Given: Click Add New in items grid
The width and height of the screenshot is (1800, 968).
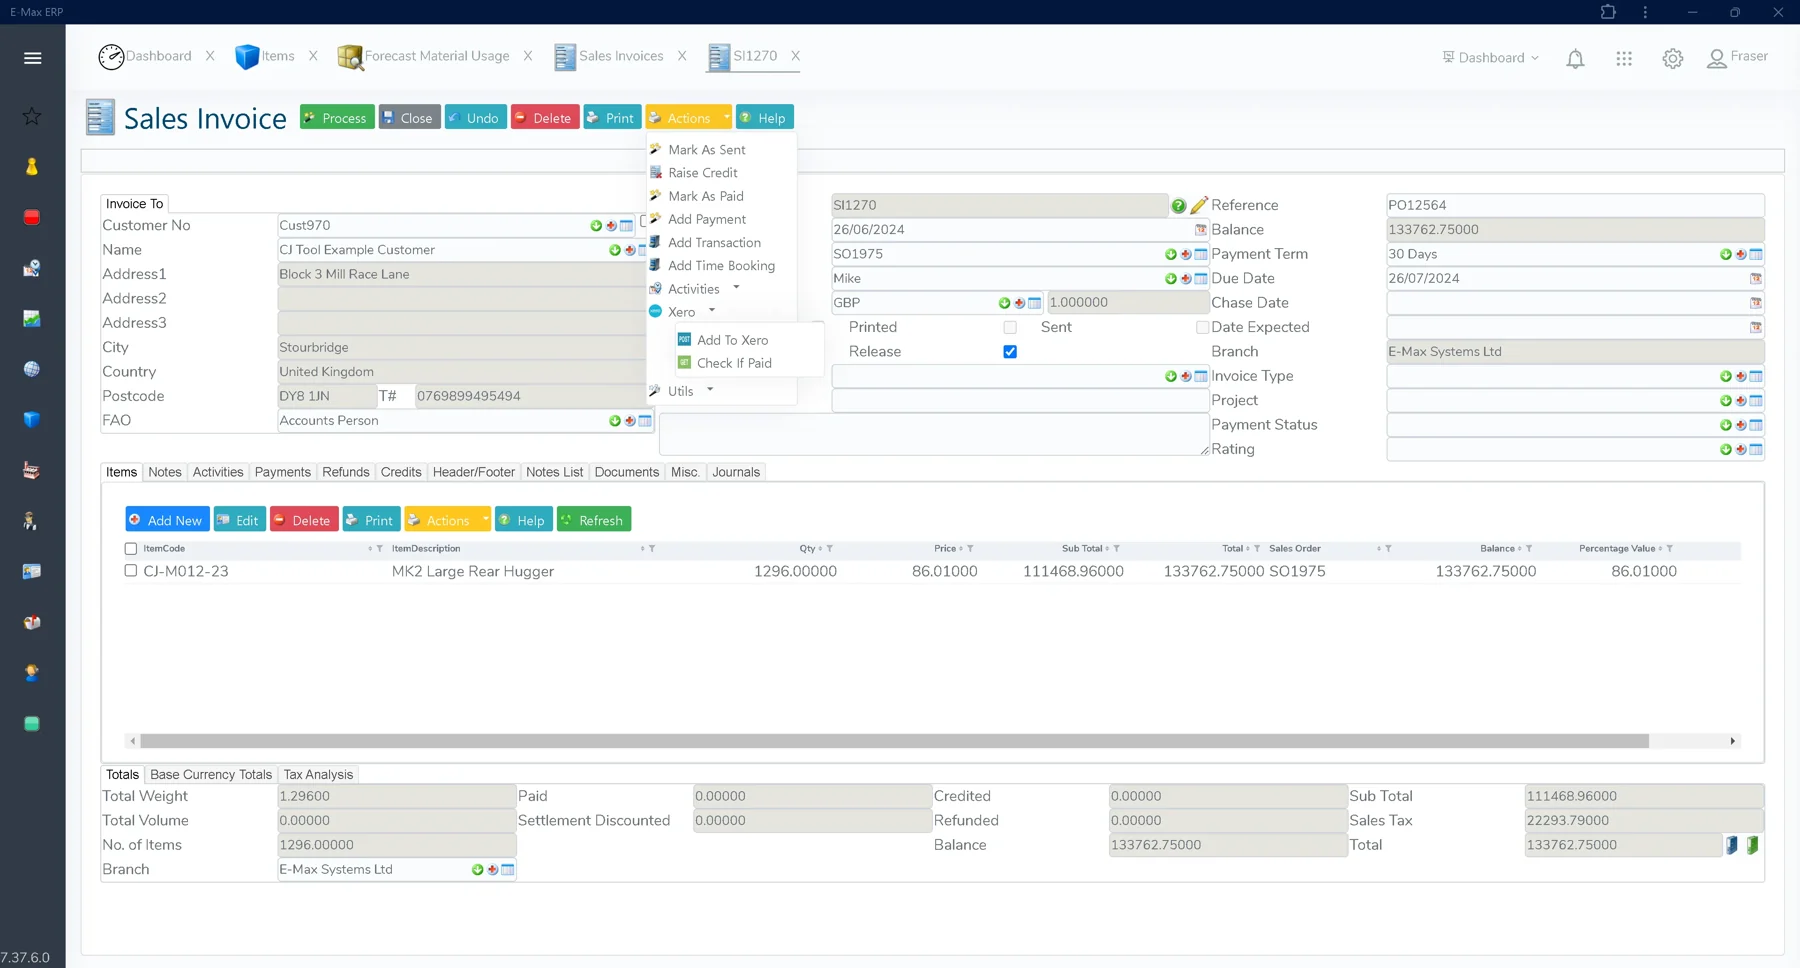Looking at the screenshot, I should point(167,520).
